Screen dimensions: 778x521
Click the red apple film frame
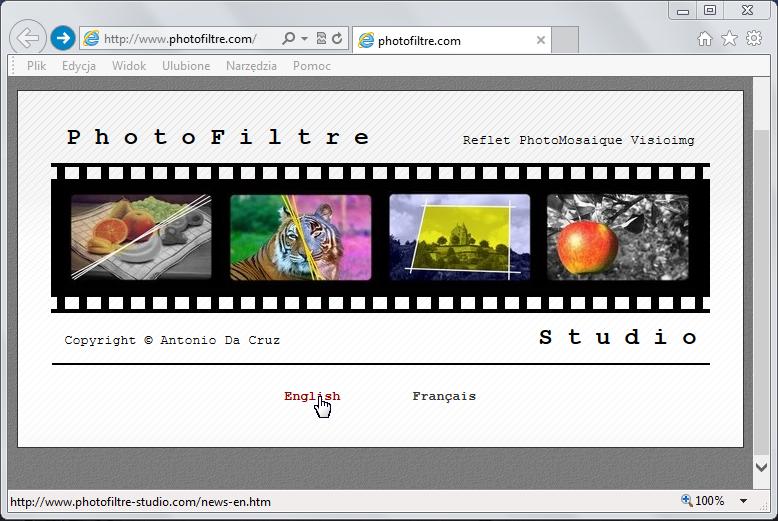click(618, 237)
